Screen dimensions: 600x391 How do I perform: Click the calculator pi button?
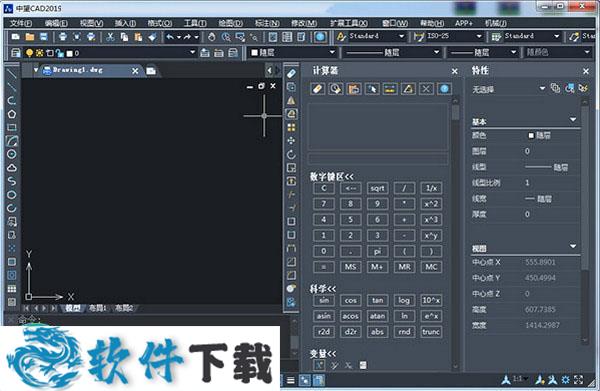[x=377, y=251]
